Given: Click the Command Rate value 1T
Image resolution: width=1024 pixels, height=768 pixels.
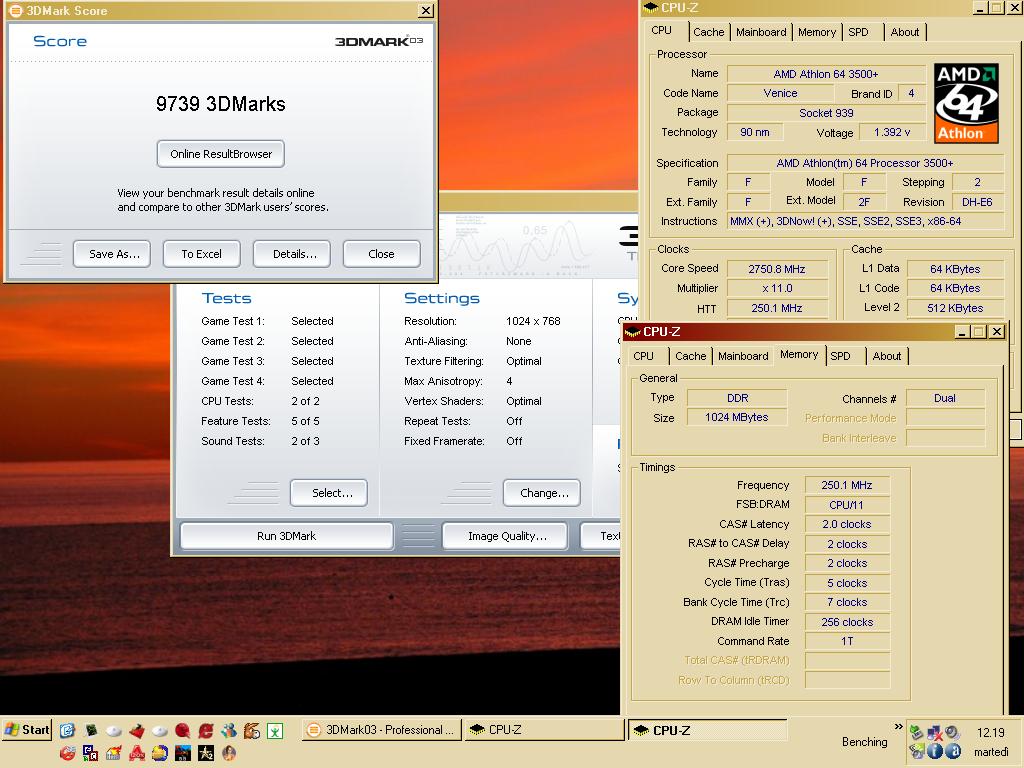Looking at the screenshot, I should point(846,641).
